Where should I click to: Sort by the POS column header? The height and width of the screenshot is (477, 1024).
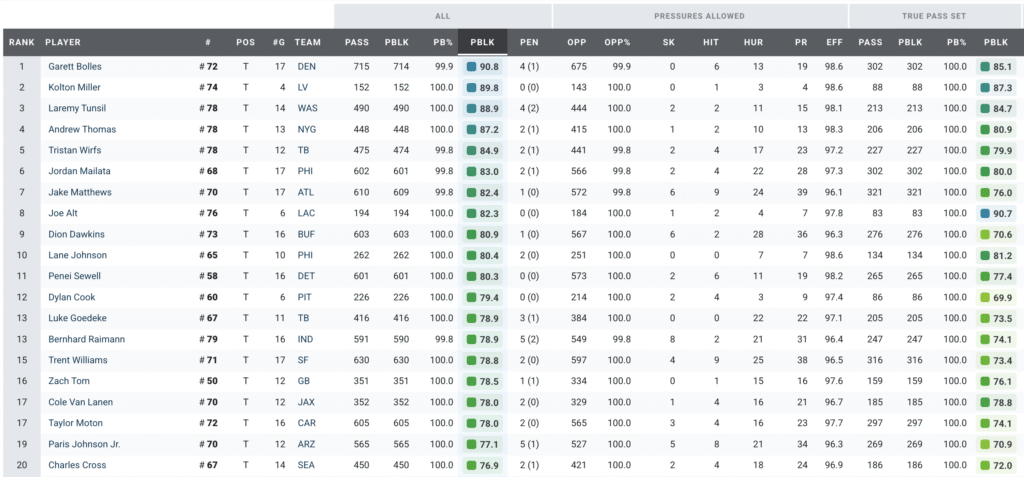click(x=245, y=42)
